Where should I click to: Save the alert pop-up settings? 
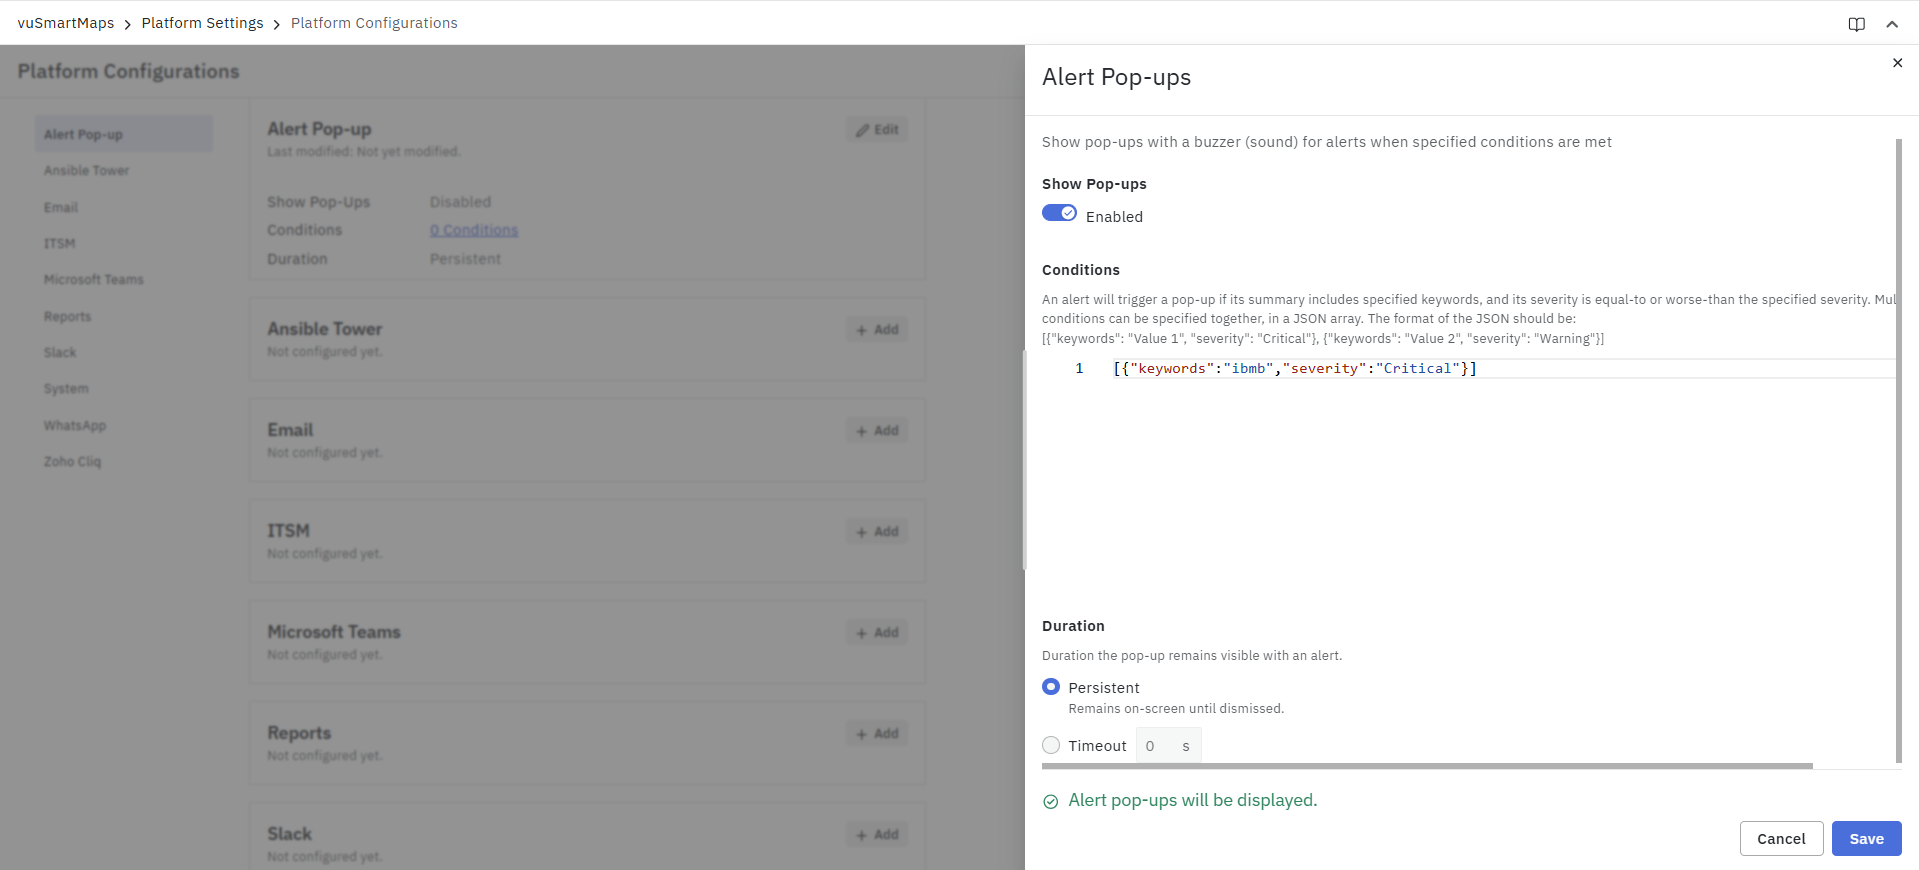tap(1866, 839)
